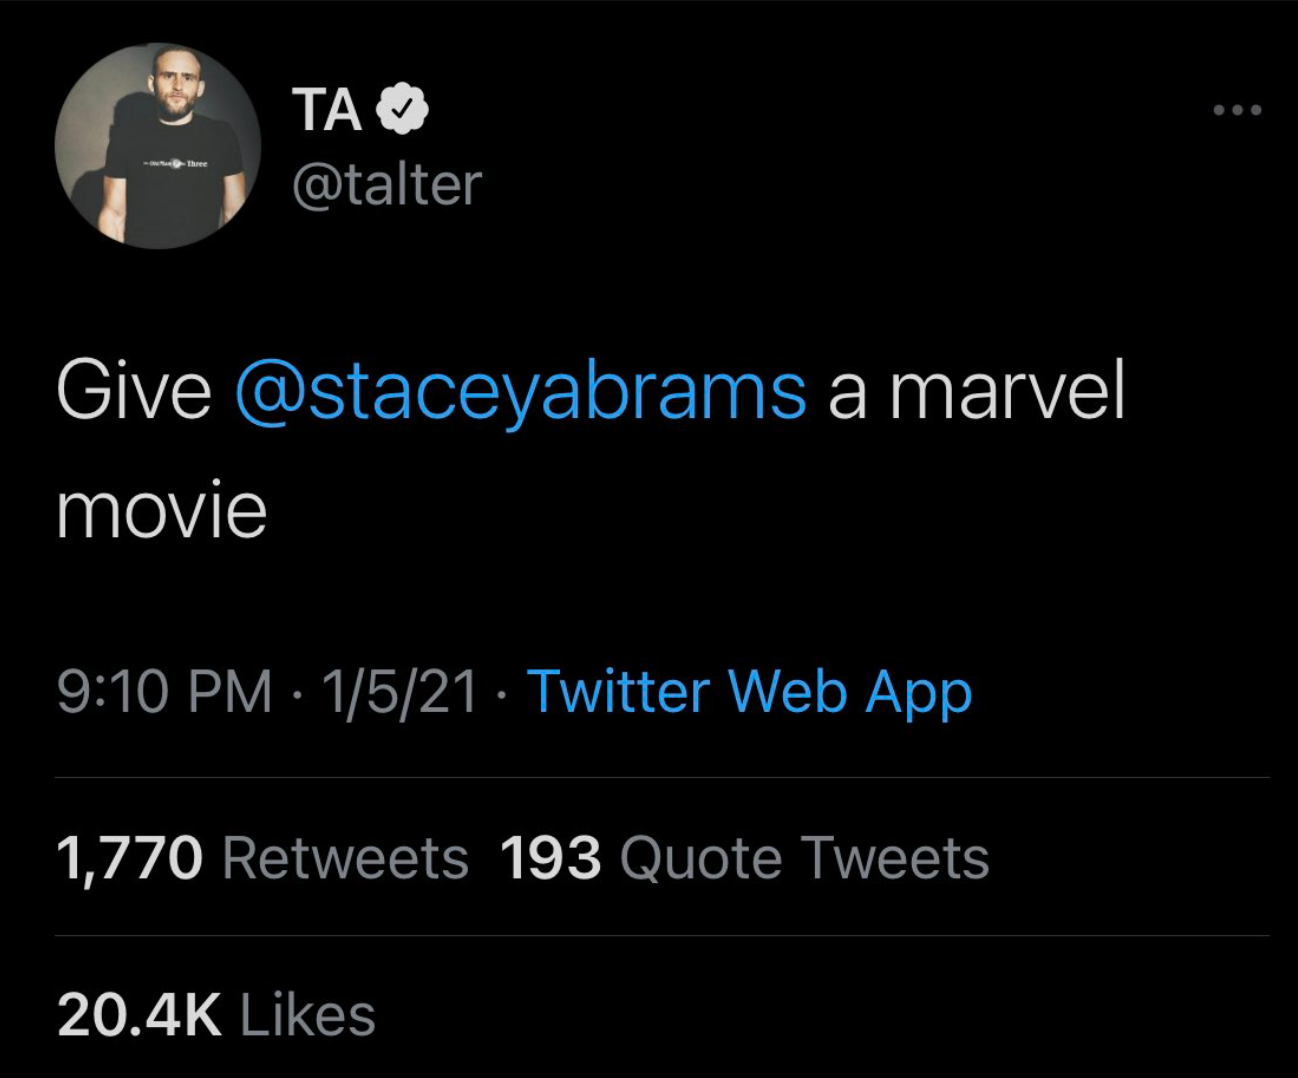This screenshot has width=1298, height=1078.
Task: Click the word Give in tweet
Action: click(134, 390)
